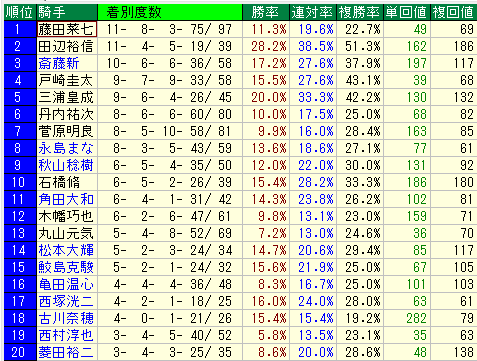This screenshot has height=361, width=477.
Task: Select rank 2 row for 田辺裕信
Action: click(240, 46)
